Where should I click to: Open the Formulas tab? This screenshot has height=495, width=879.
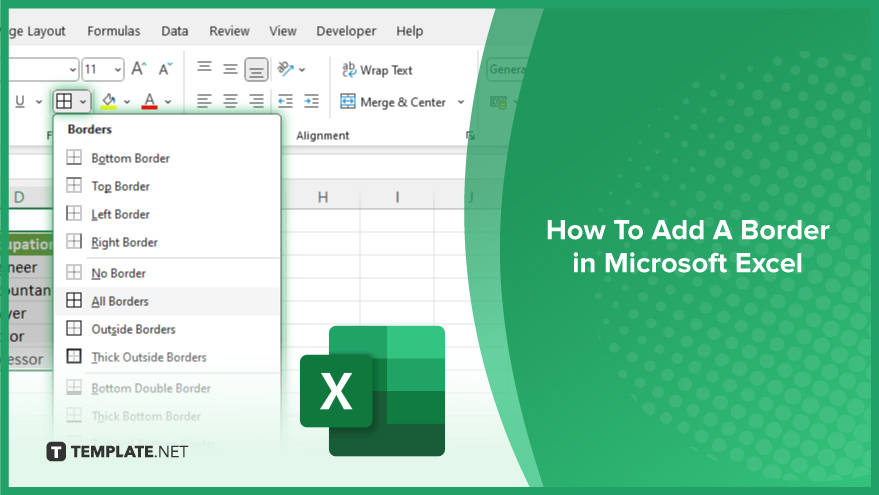pyautogui.click(x=114, y=31)
